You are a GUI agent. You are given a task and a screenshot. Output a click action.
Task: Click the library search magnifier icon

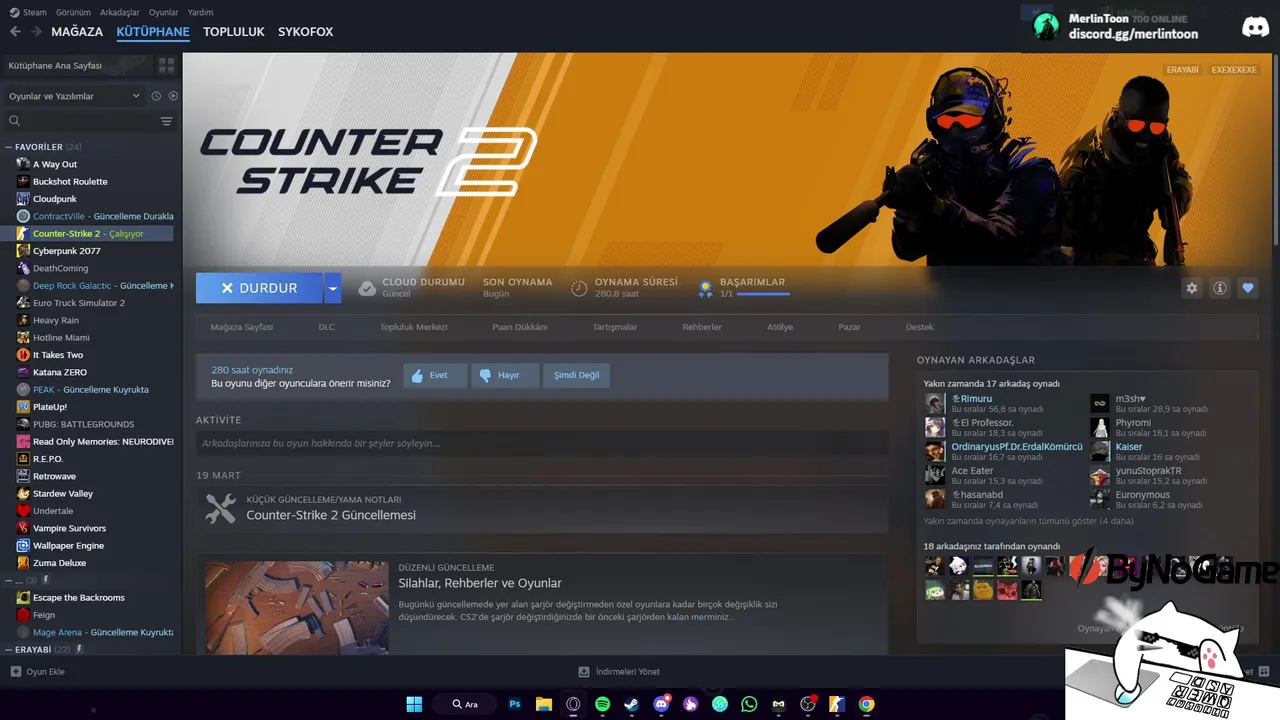click(x=14, y=121)
